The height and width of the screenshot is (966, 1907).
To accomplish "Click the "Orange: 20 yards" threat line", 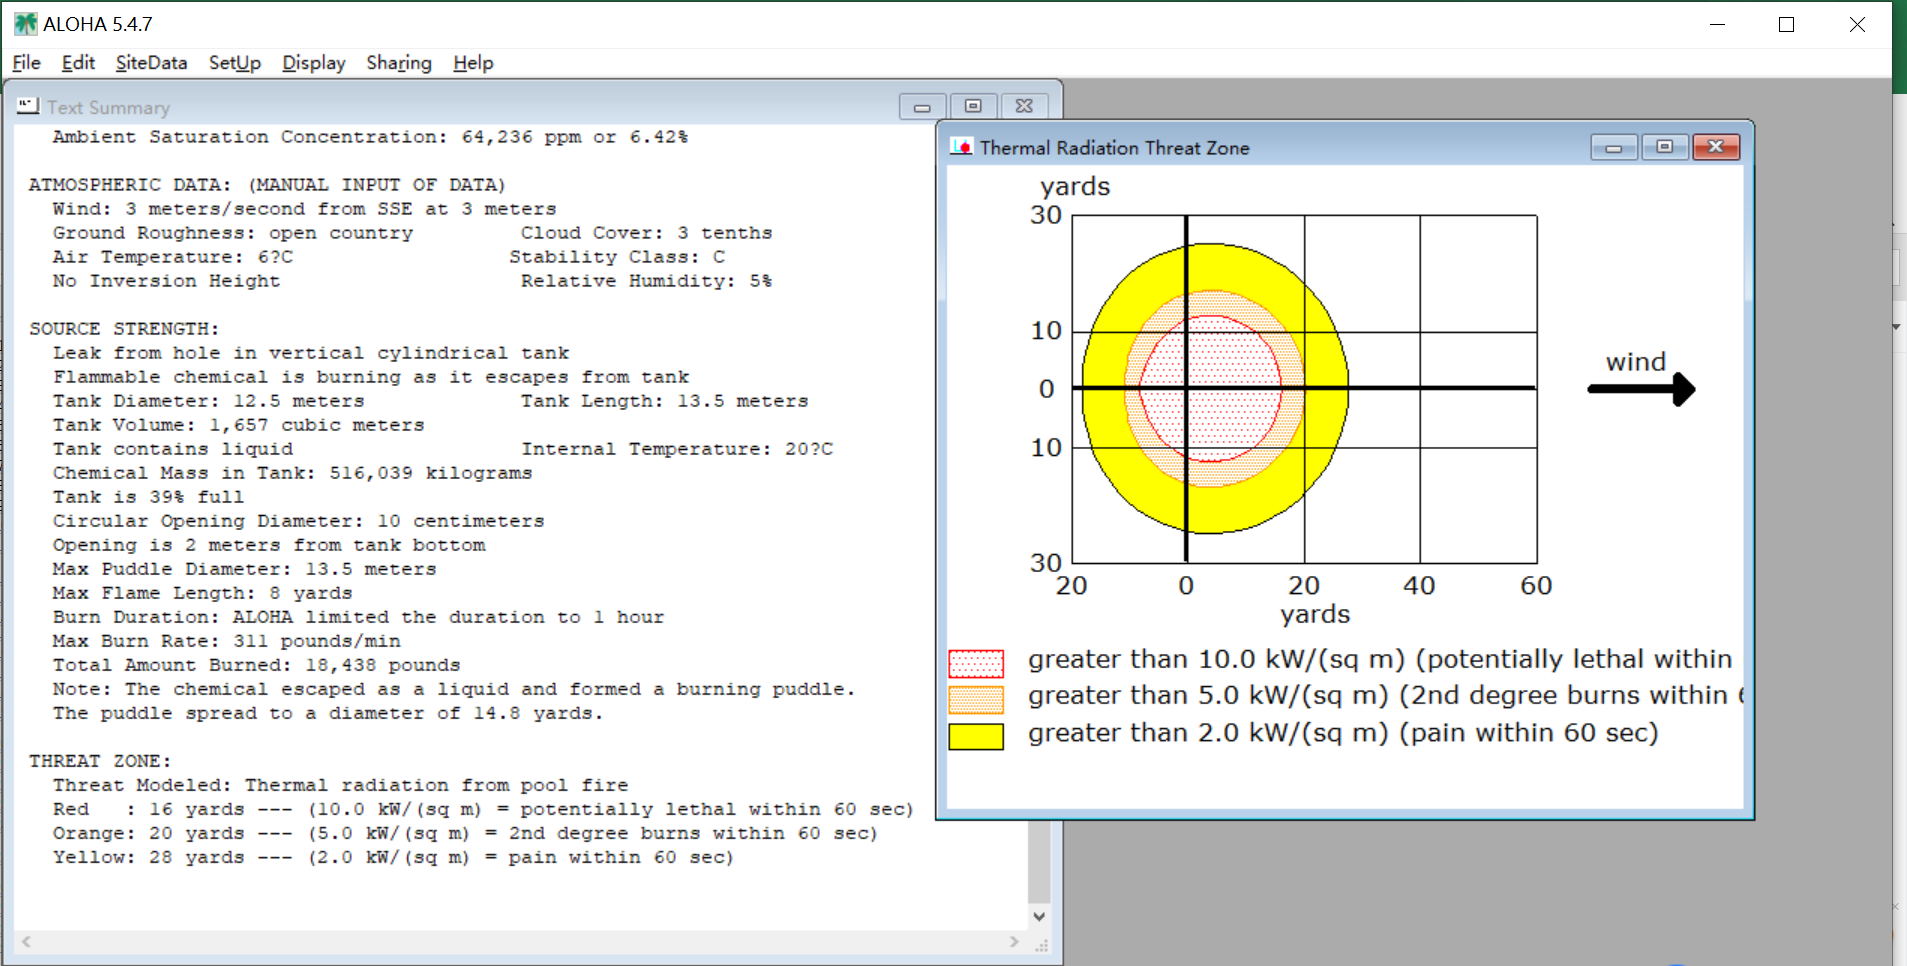I will click(x=465, y=833).
